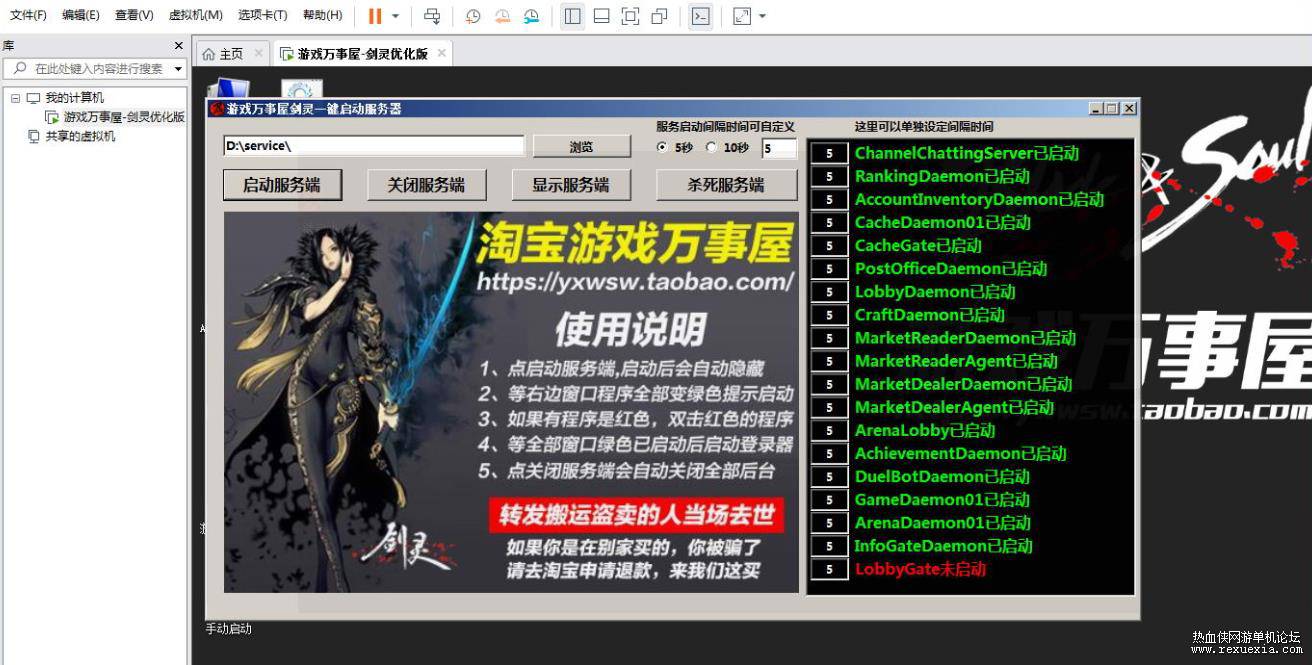Click the revert to snapshot icon

coord(502,16)
